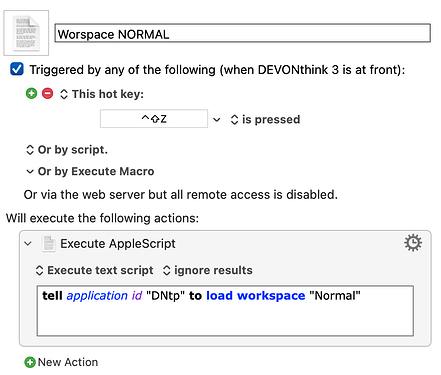Click inside the AppleScript text area
Image resolution: width=441 pixels, height=375 pixels.
[x=225, y=310]
